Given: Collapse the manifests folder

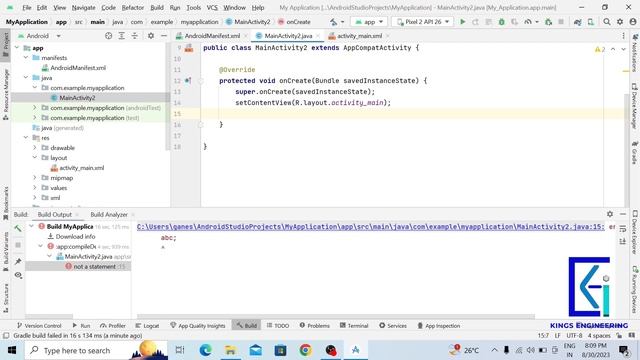Looking at the screenshot, I should 26,58.
